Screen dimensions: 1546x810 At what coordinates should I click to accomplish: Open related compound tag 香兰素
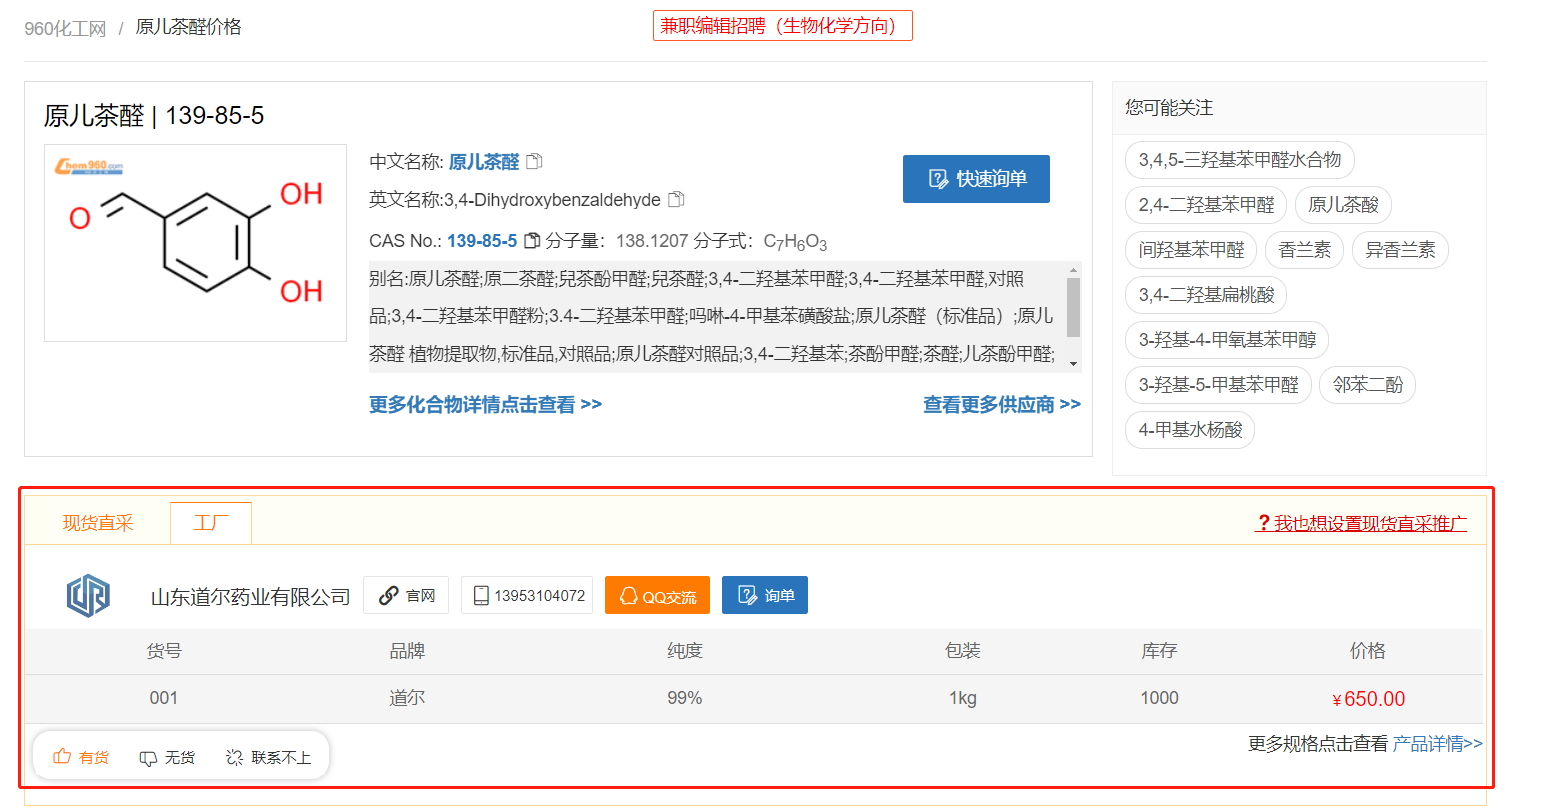(1305, 250)
